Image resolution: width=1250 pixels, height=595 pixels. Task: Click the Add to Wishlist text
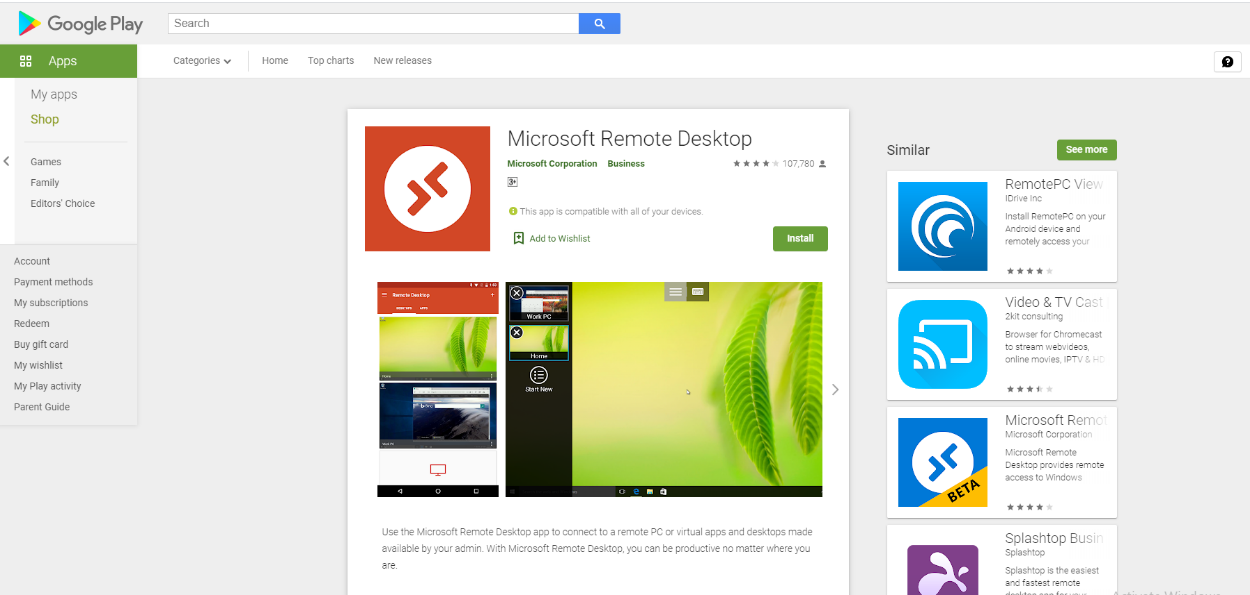click(x=560, y=239)
